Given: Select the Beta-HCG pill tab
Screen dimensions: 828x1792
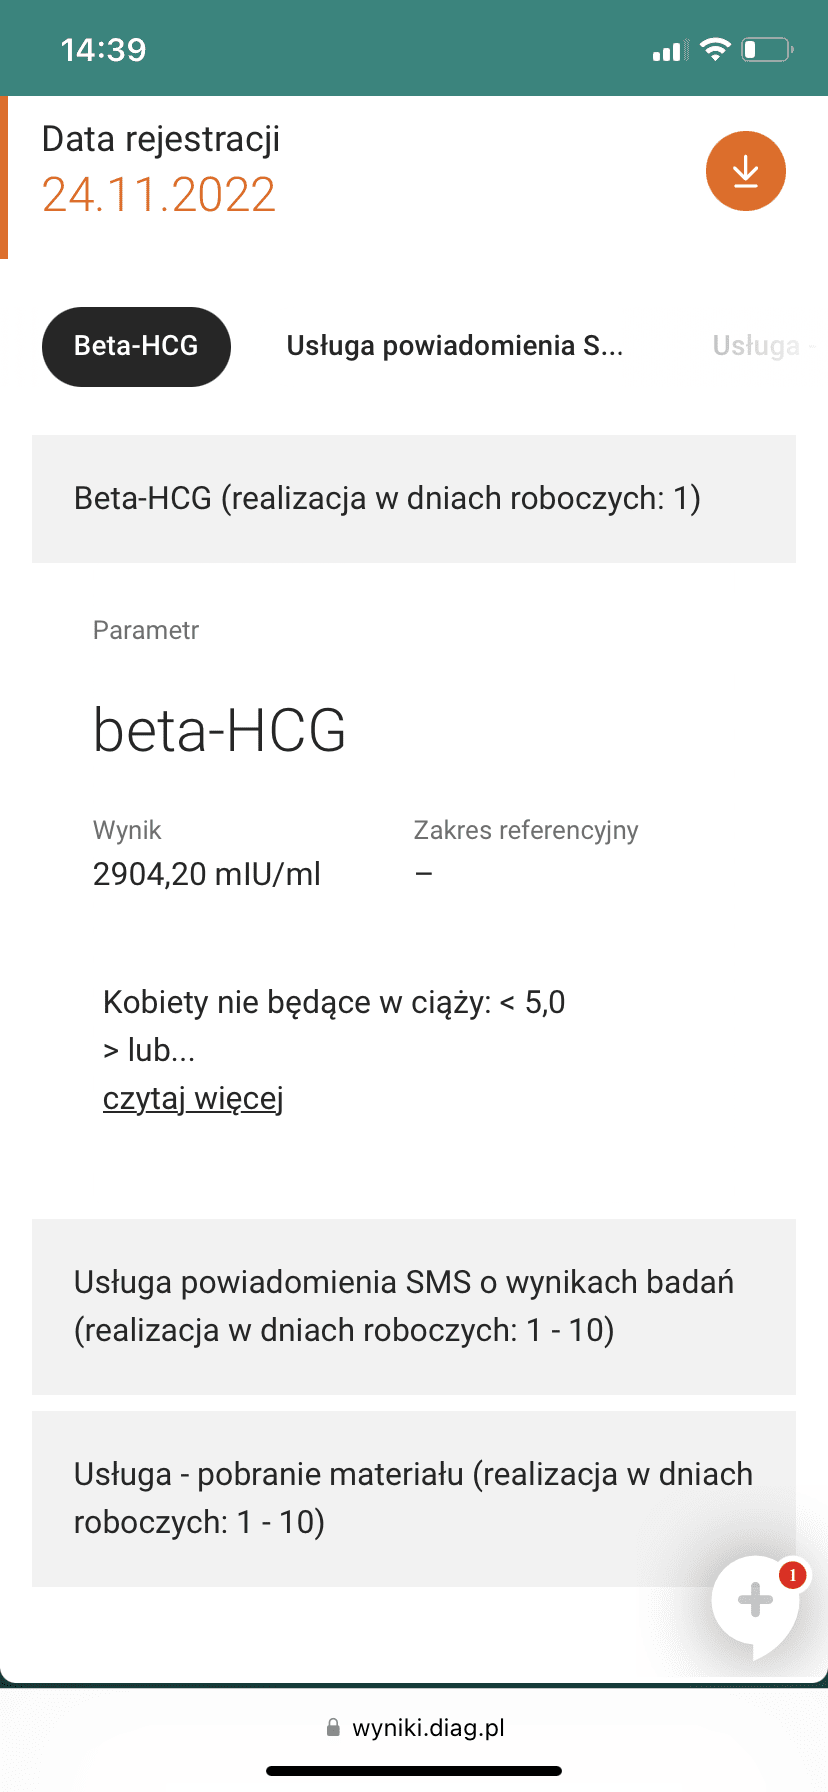Looking at the screenshot, I should [136, 346].
